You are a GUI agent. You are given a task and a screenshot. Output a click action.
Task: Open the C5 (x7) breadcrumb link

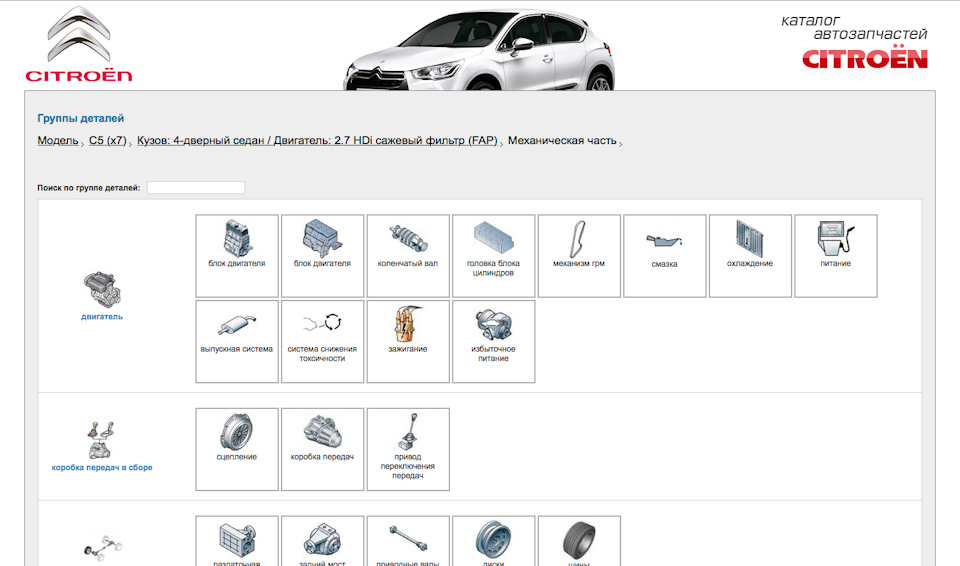pos(108,140)
